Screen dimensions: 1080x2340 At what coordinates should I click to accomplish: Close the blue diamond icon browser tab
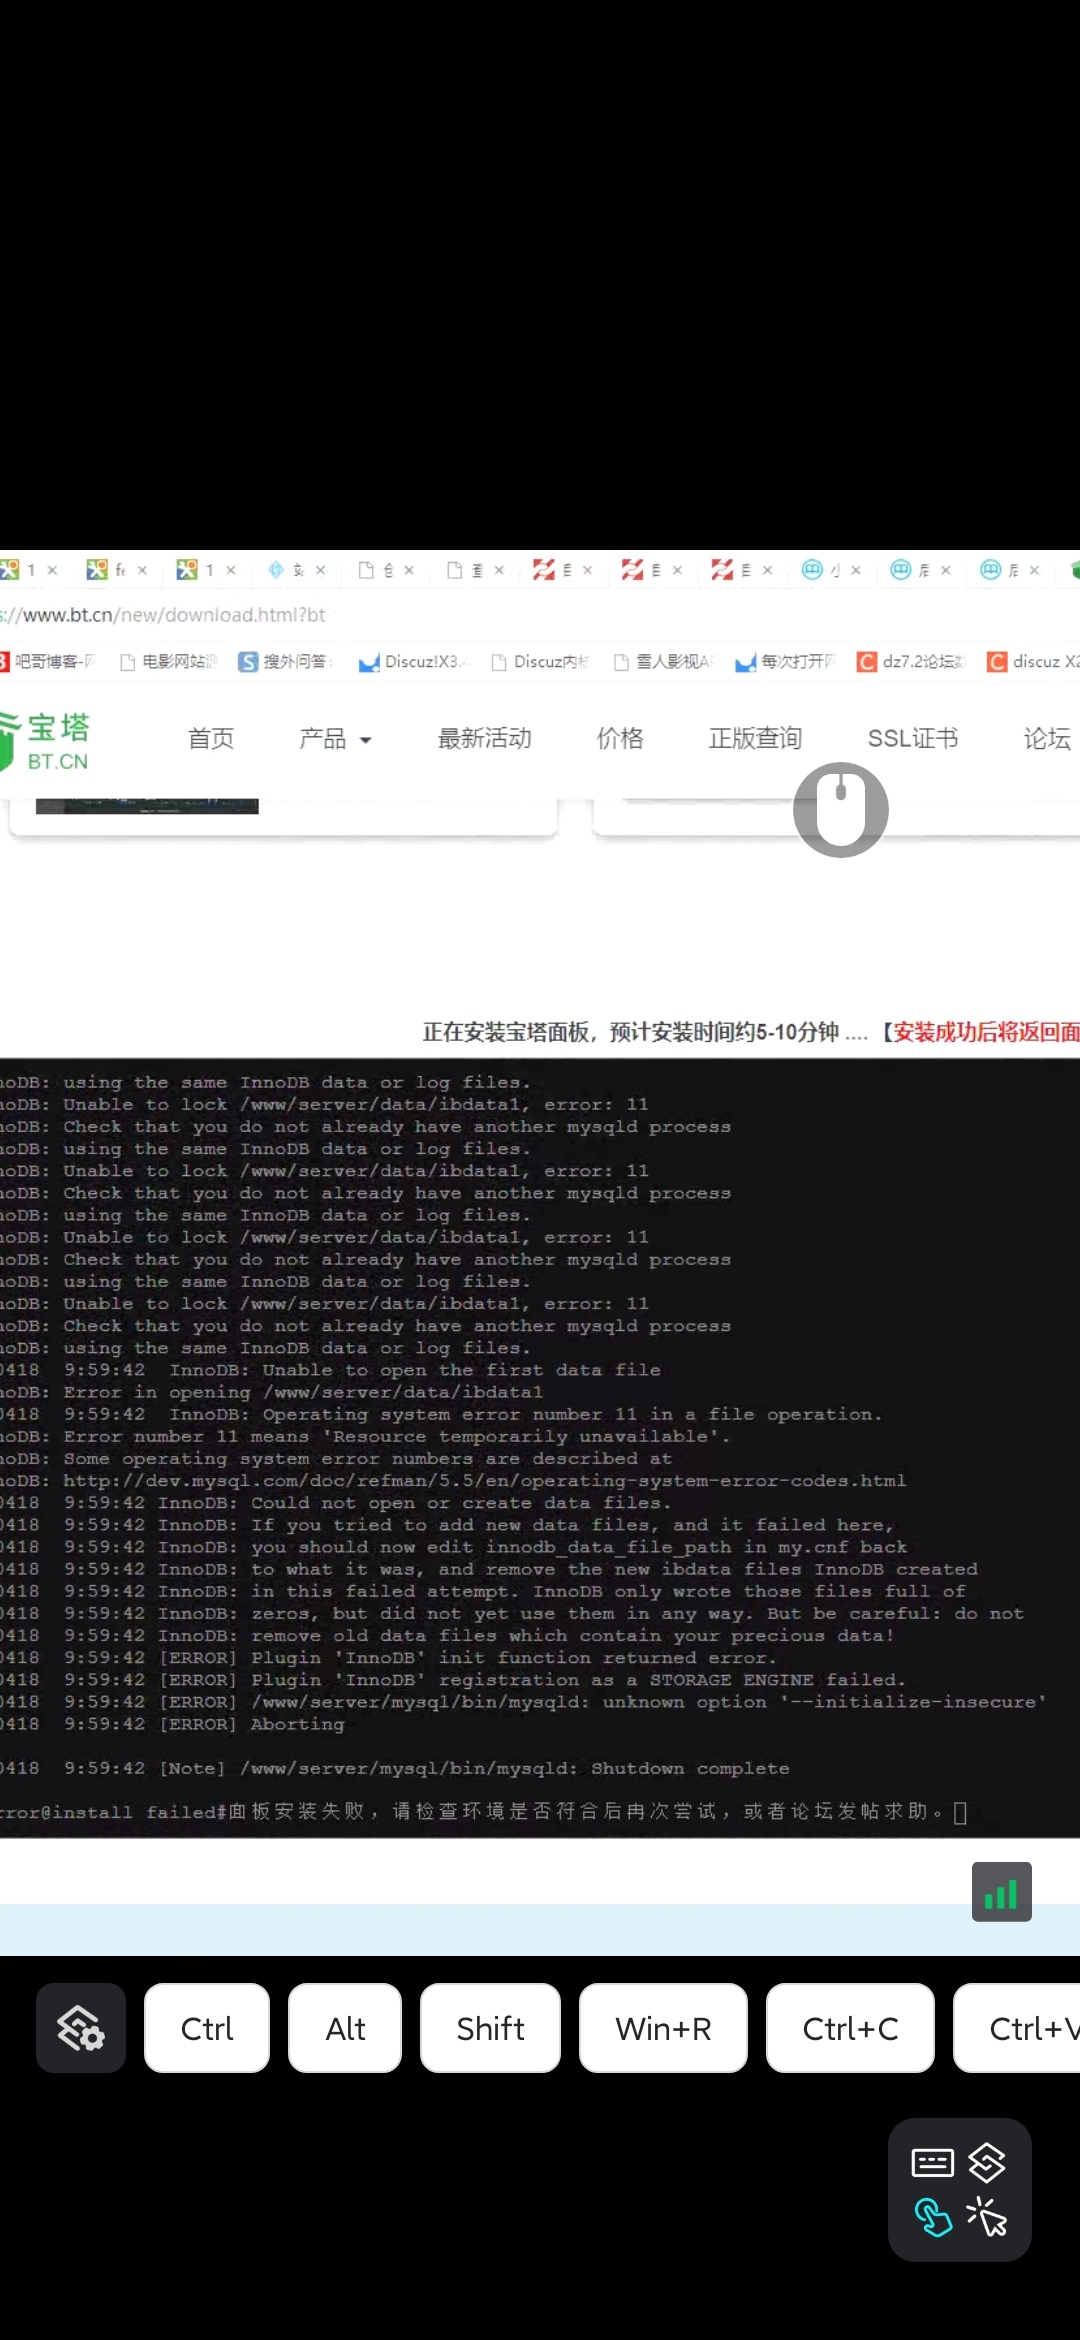point(321,570)
